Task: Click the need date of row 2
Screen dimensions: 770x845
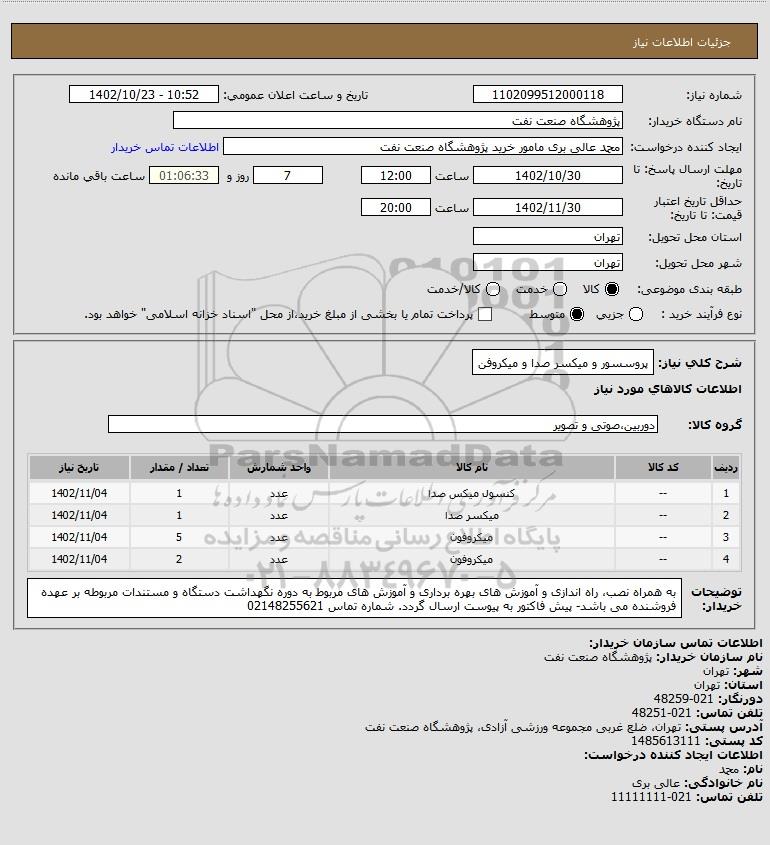Action: [79, 515]
